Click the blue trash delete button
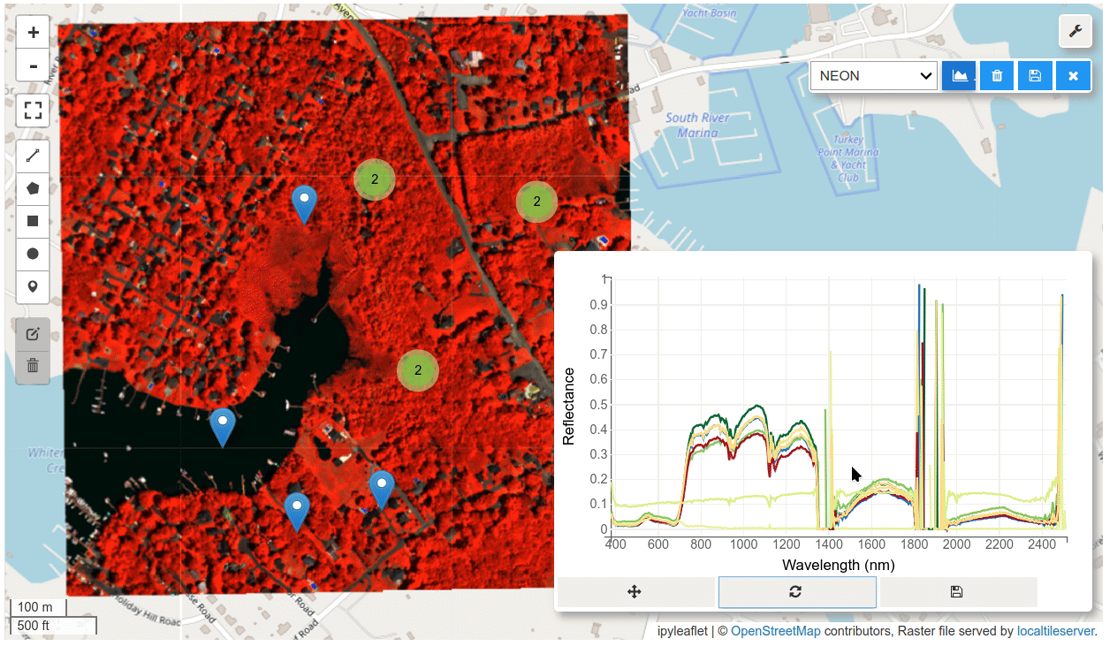The image size is (1110, 647). pyautogui.click(x=997, y=76)
